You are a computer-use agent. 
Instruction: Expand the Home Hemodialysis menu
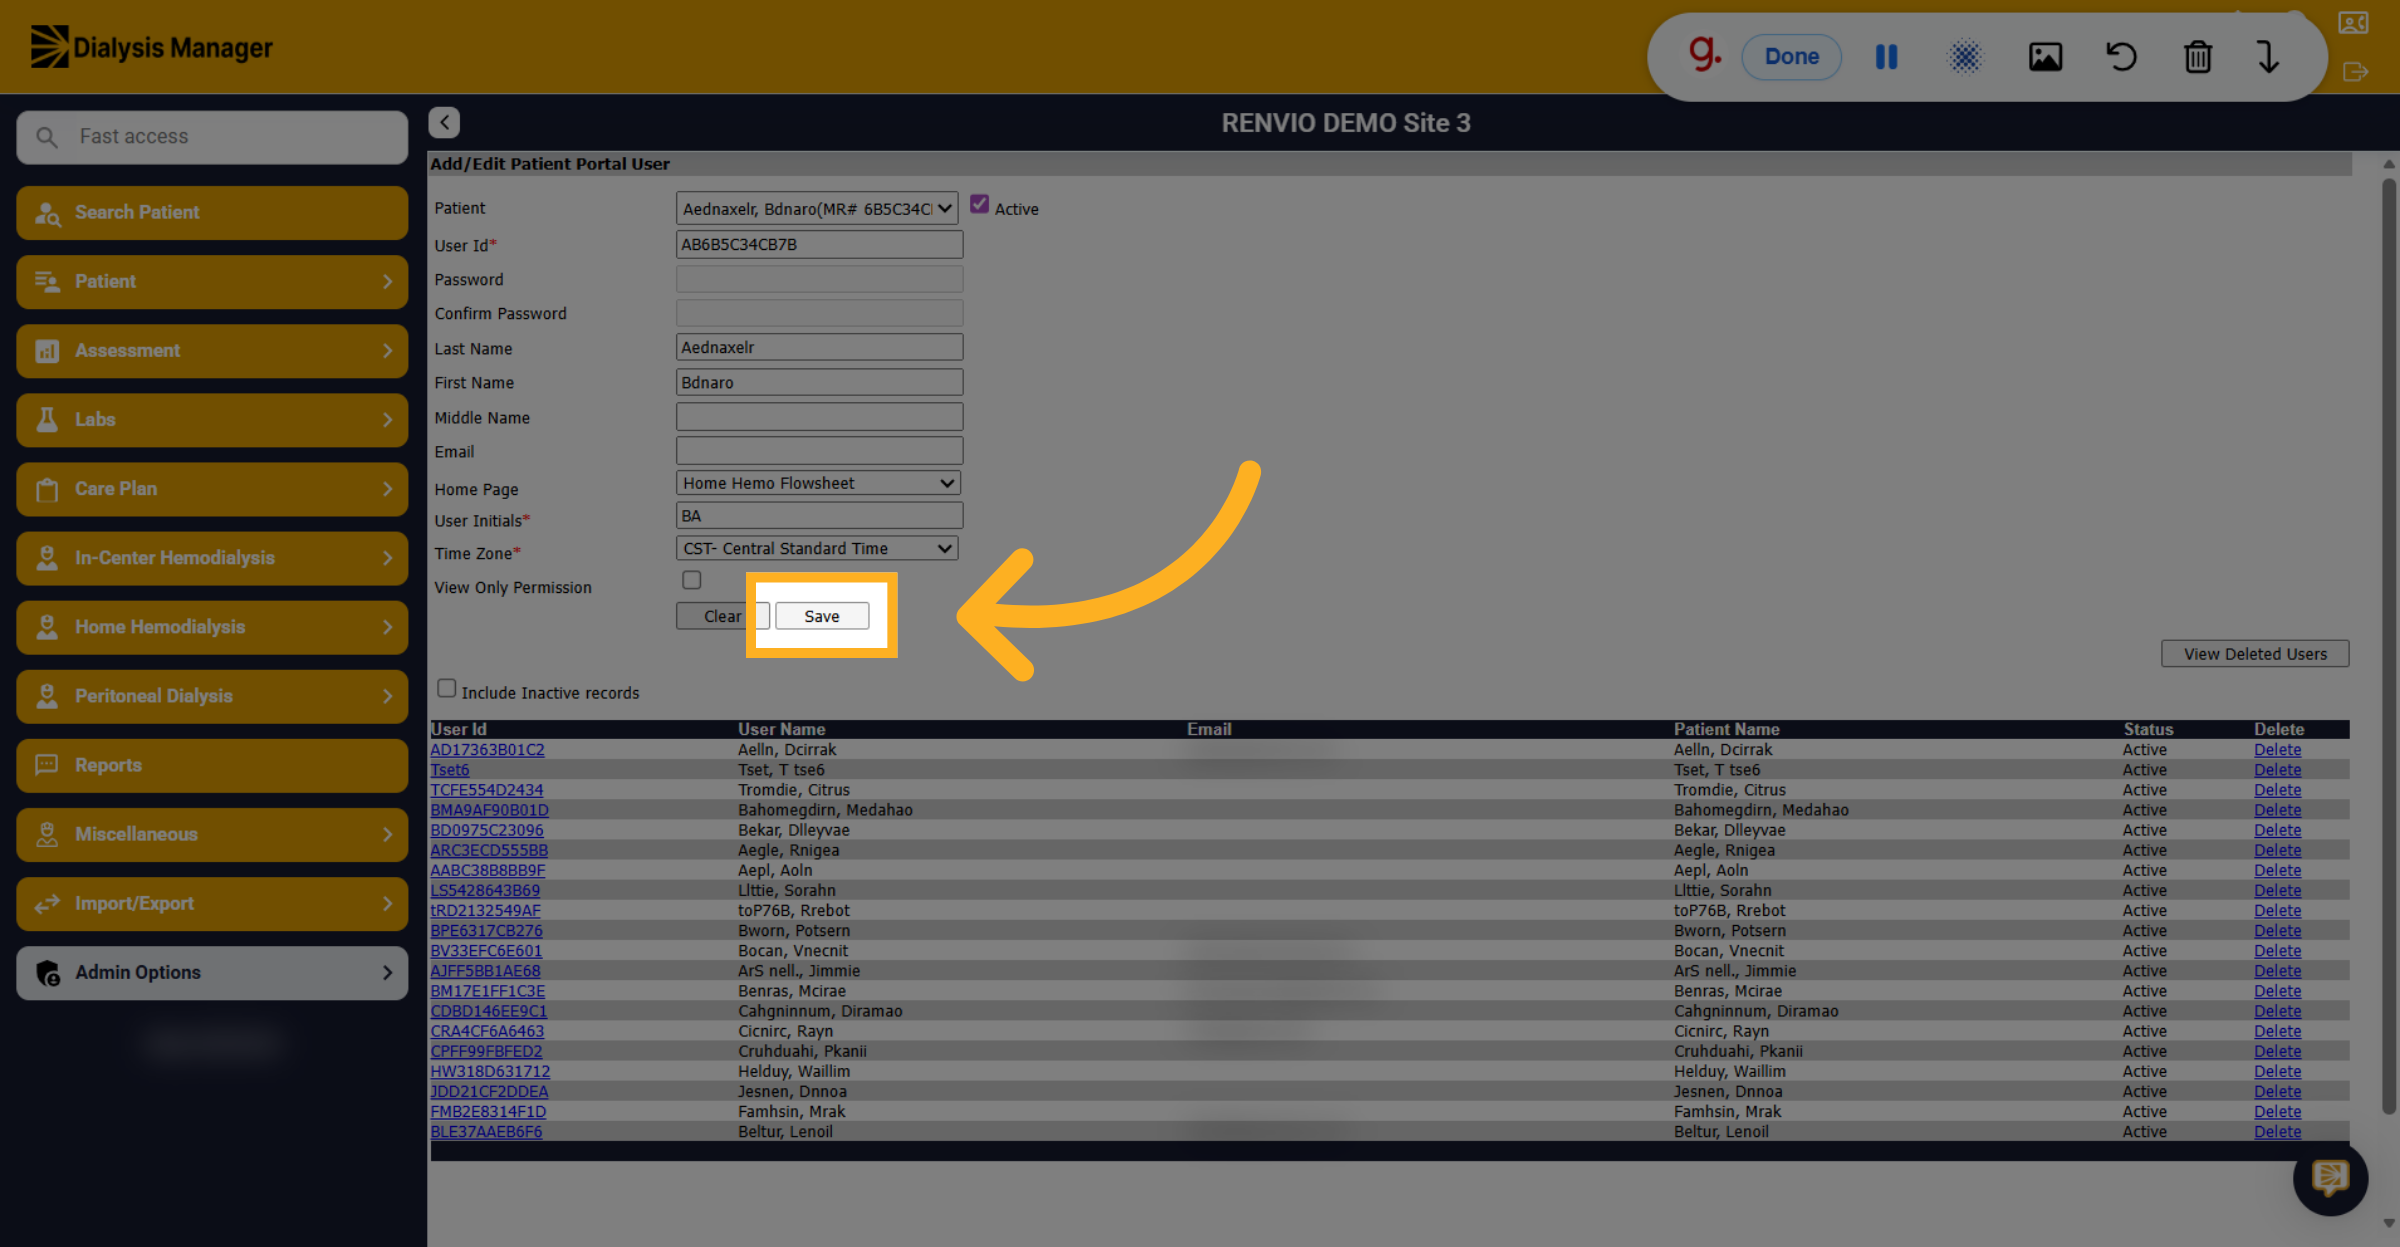pyautogui.click(x=212, y=627)
